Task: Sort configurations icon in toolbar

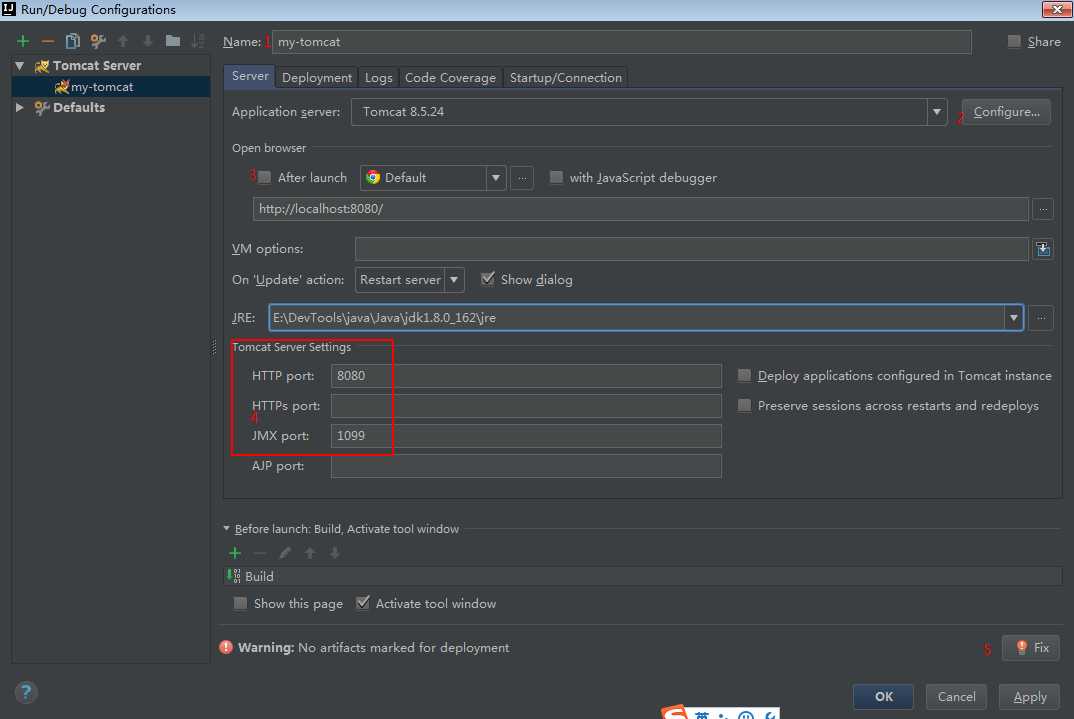Action: point(198,41)
